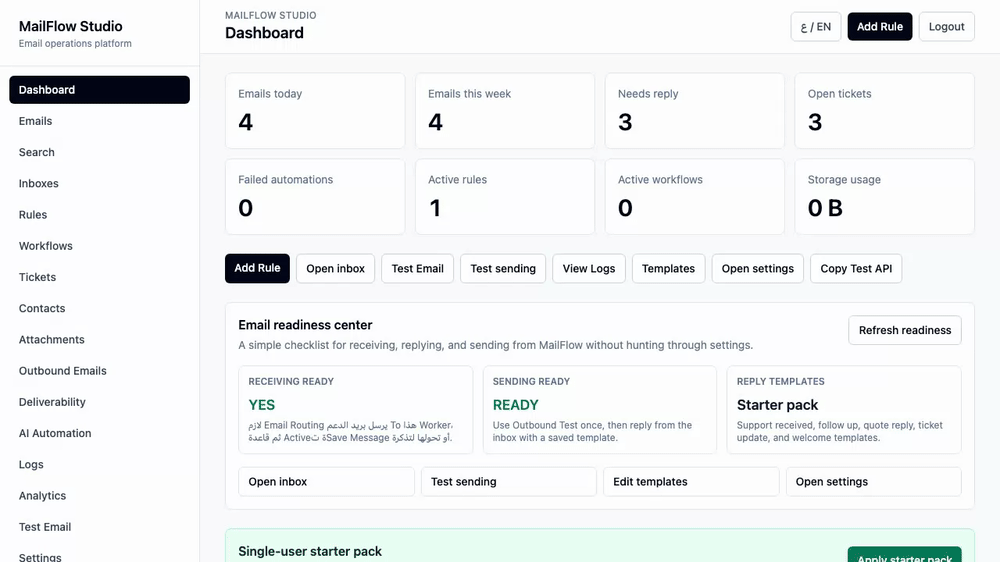Screen dimensions: 1000x562
Task: Open Tickets in the sidebar
Action: [99, 277]
